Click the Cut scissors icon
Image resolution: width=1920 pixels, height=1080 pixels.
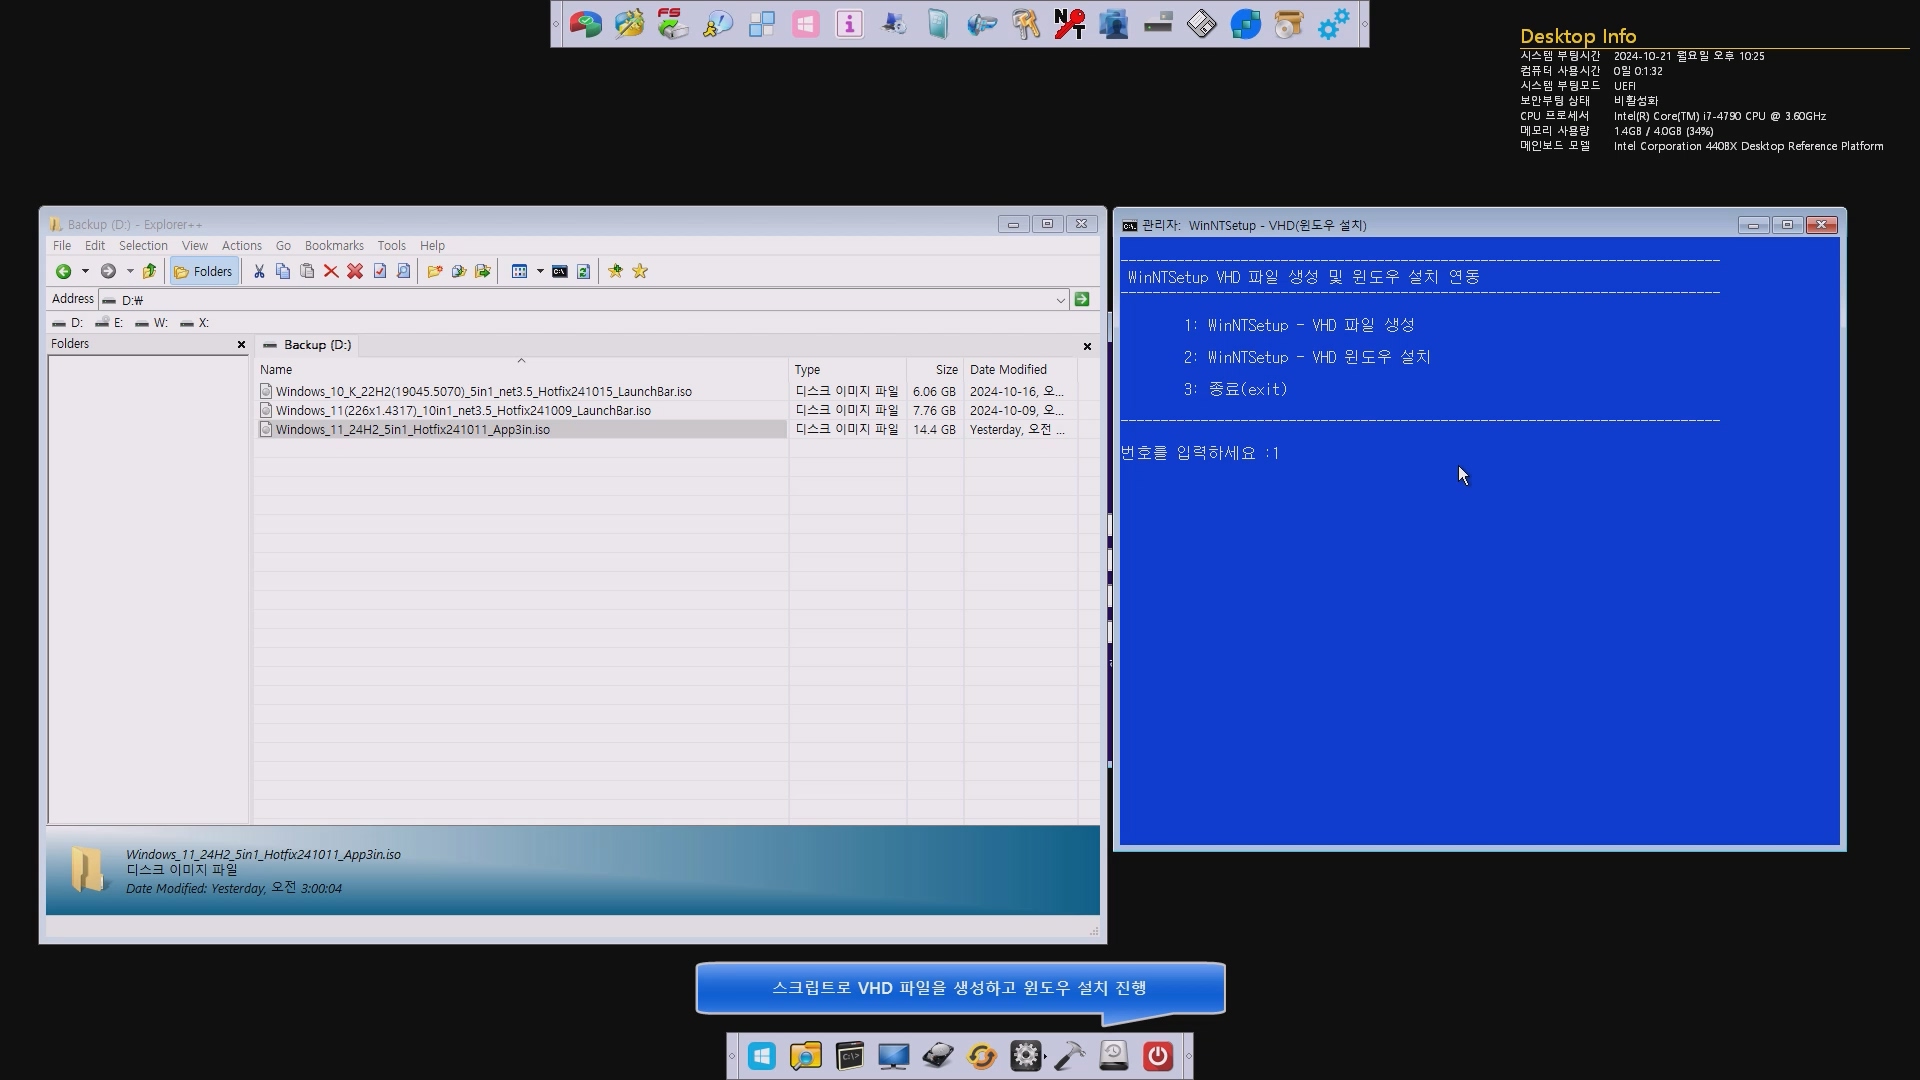coord(259,271)
